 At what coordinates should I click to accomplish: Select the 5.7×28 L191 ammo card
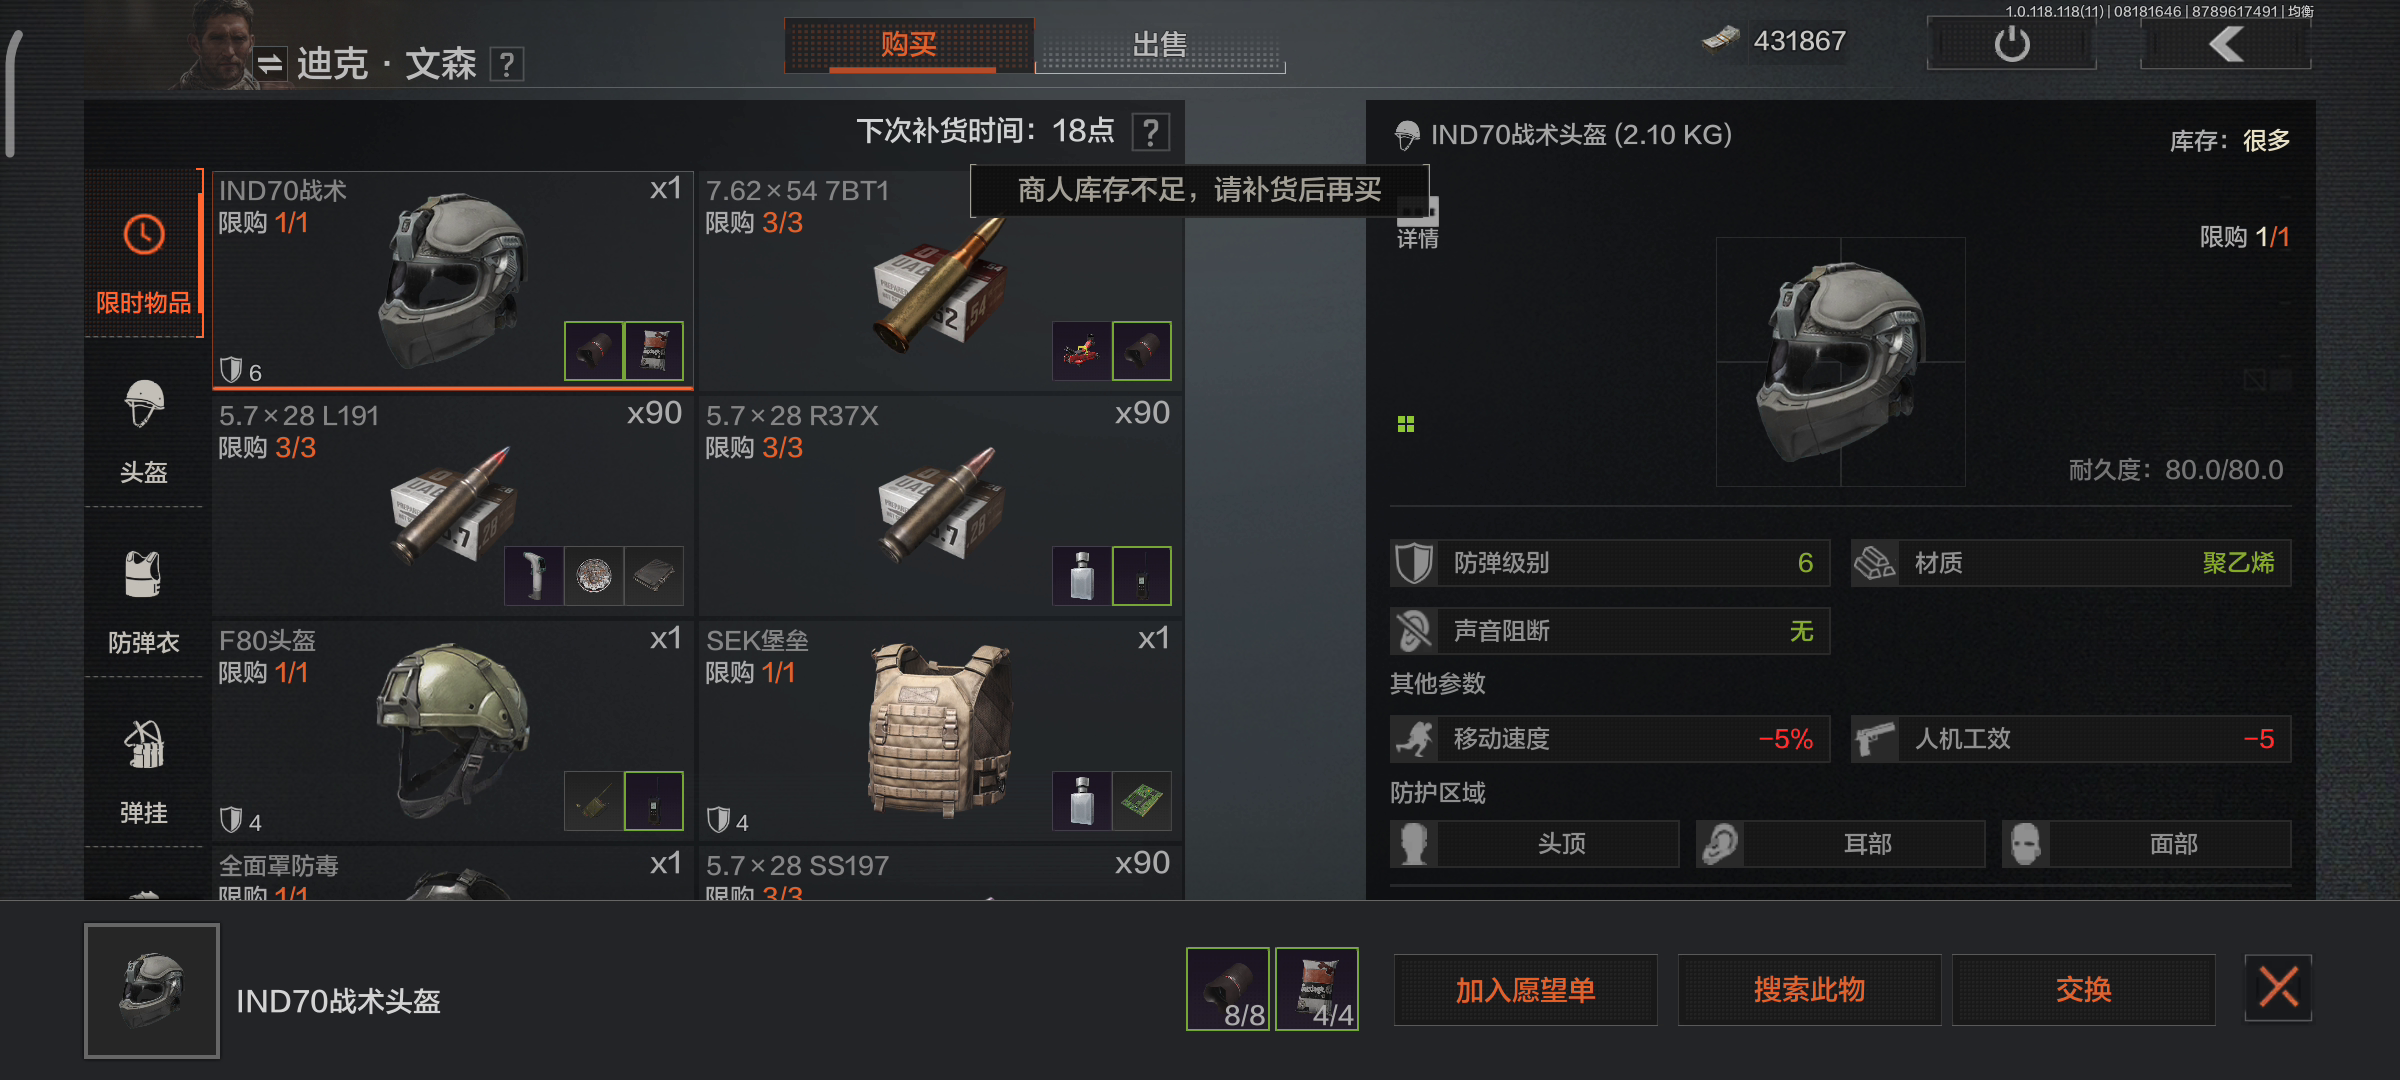coord(452,505)
